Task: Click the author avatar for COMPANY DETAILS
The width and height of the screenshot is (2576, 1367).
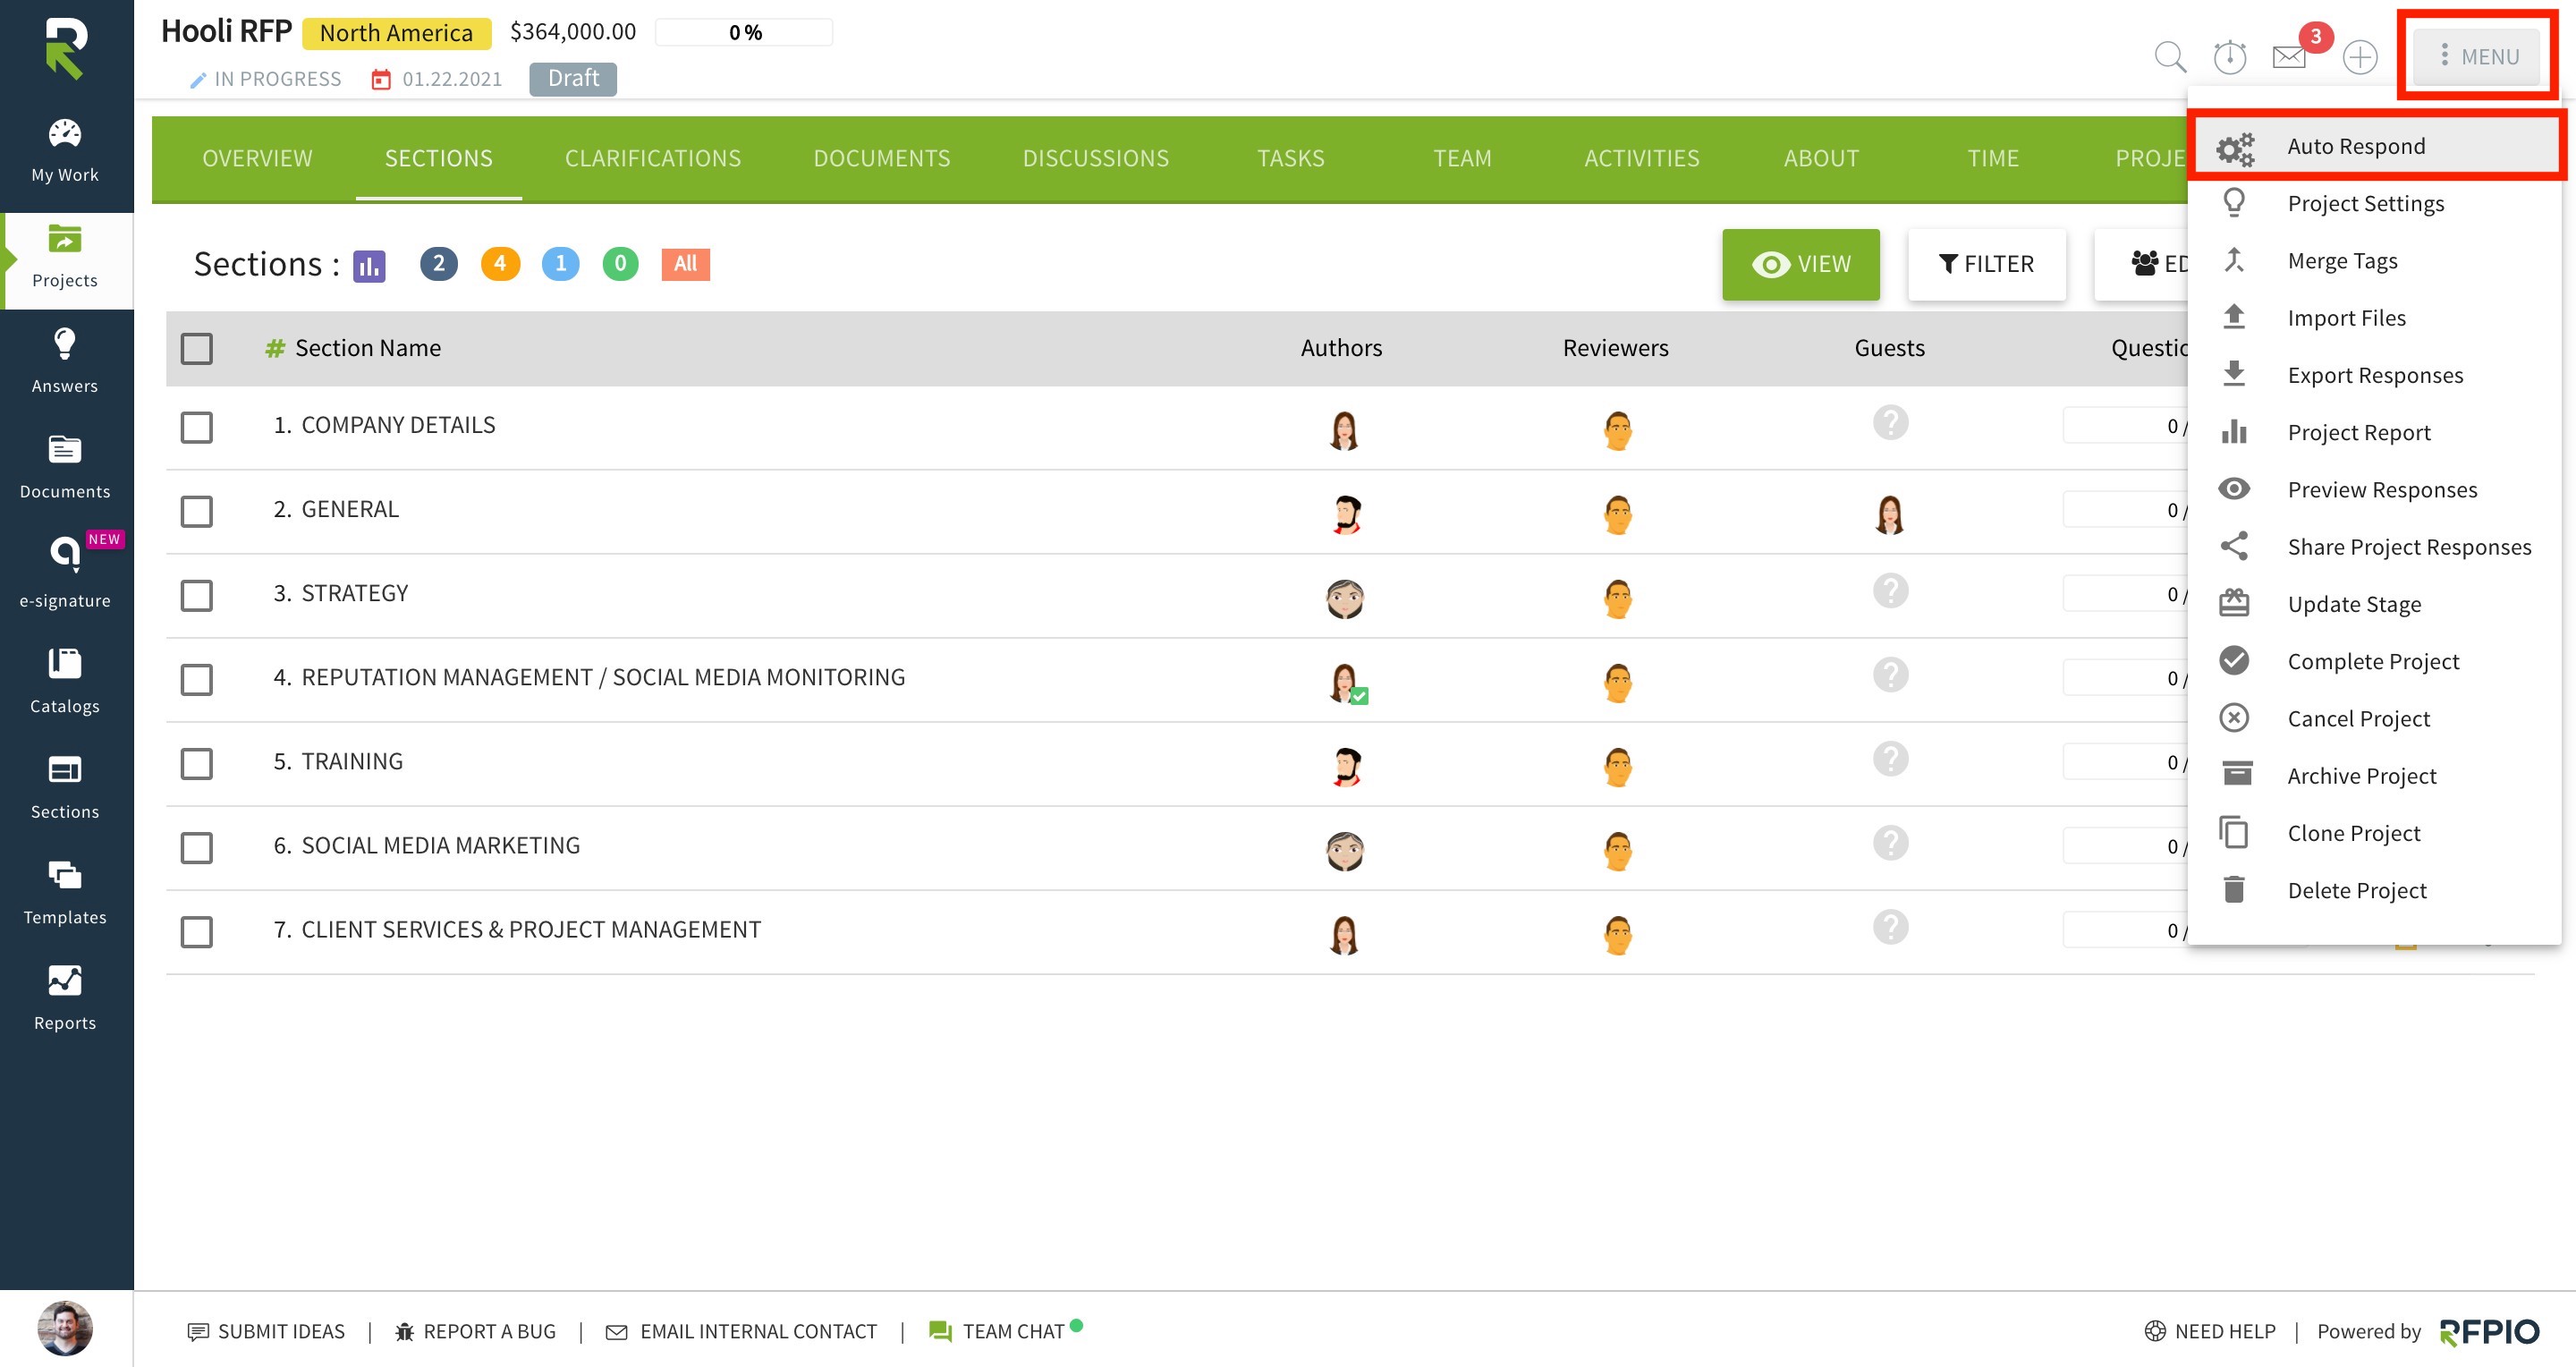Action: pyautogui.click(x=1344, y=430)
